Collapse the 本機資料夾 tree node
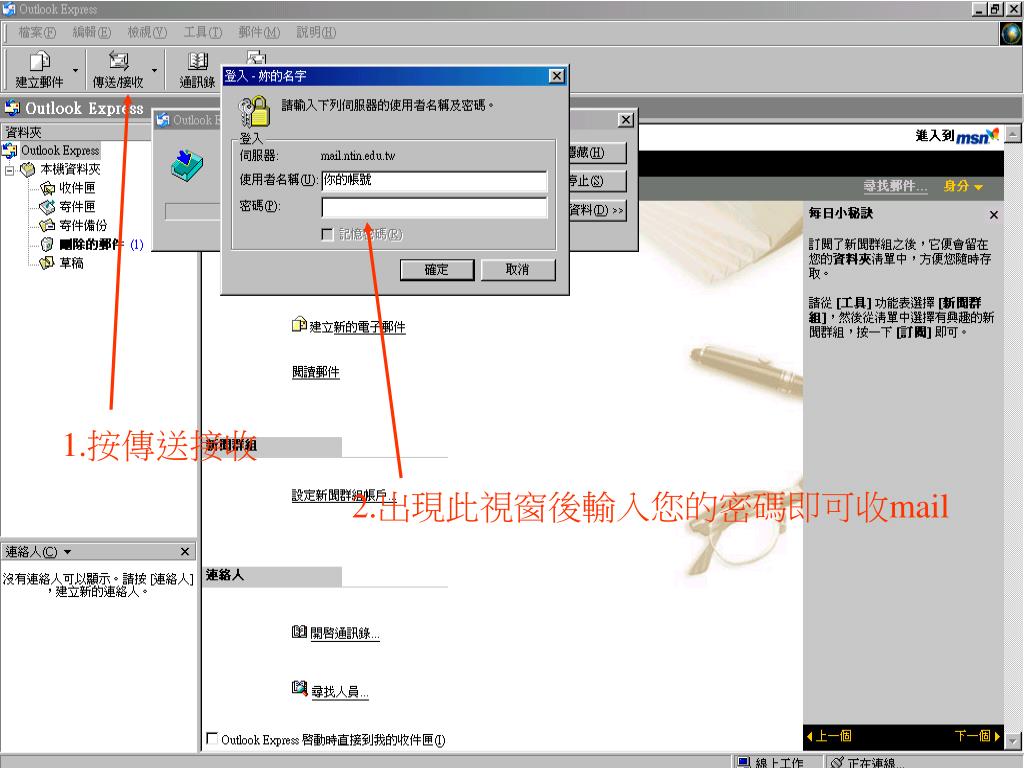Viewport: 1024px width, 768px height. pos(9,170)
